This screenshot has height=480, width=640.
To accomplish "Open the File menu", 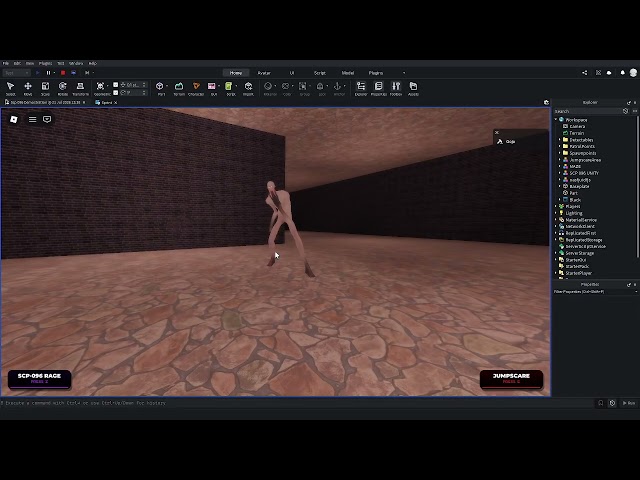I will point(6,63).
